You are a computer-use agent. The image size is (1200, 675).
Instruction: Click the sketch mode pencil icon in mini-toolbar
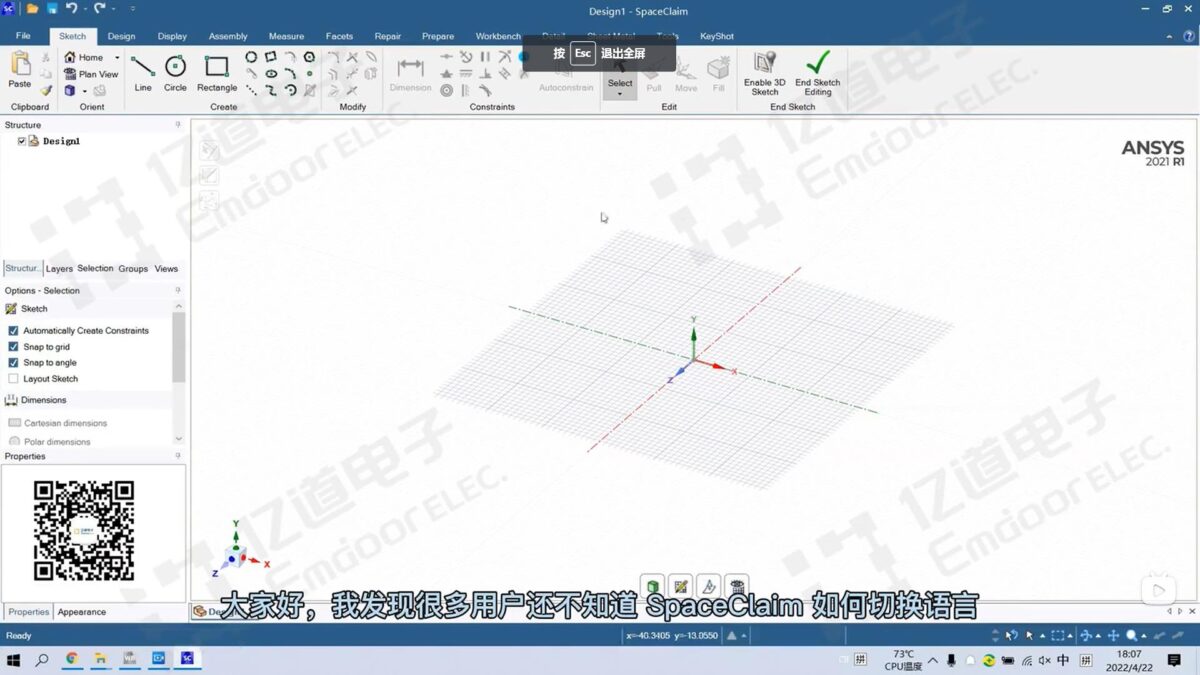(680, 586)
